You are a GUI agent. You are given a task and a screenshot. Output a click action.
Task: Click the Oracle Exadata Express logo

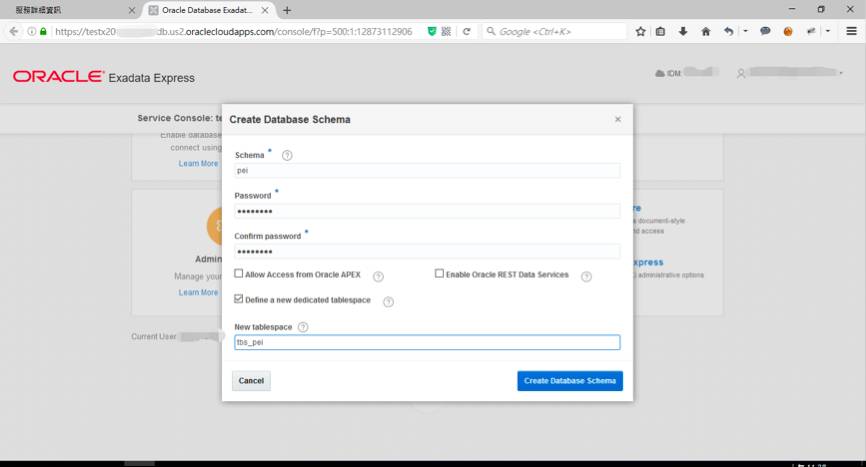[104, 77]
